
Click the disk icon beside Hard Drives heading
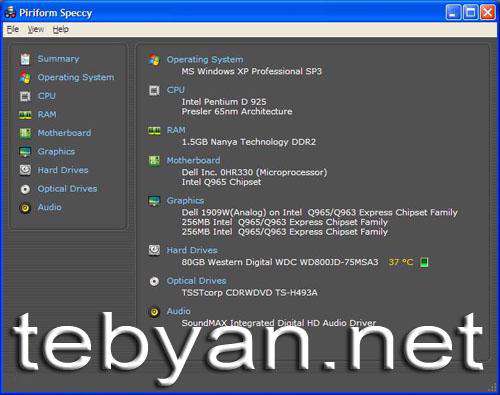click(x=154, y=250)
